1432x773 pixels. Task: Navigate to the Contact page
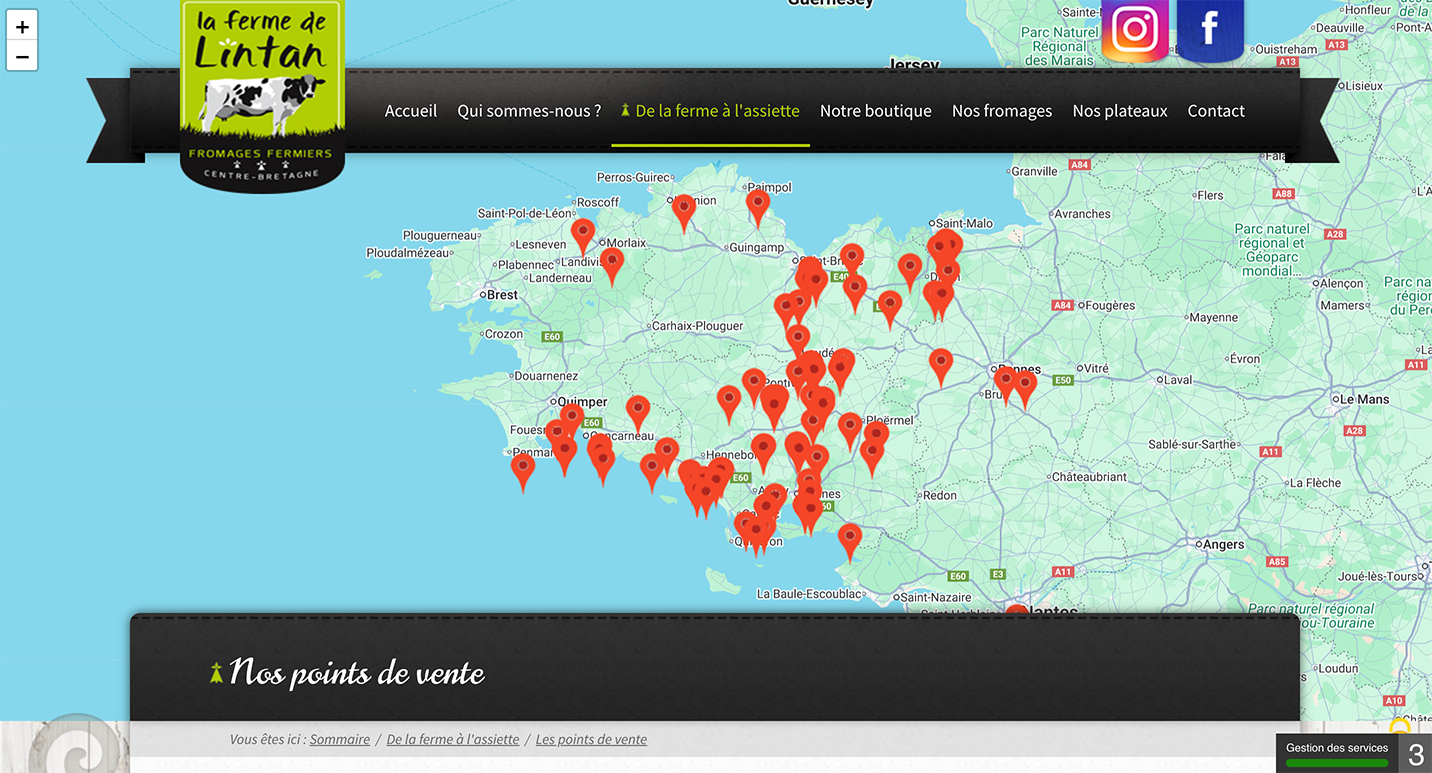pos(1215,111)
